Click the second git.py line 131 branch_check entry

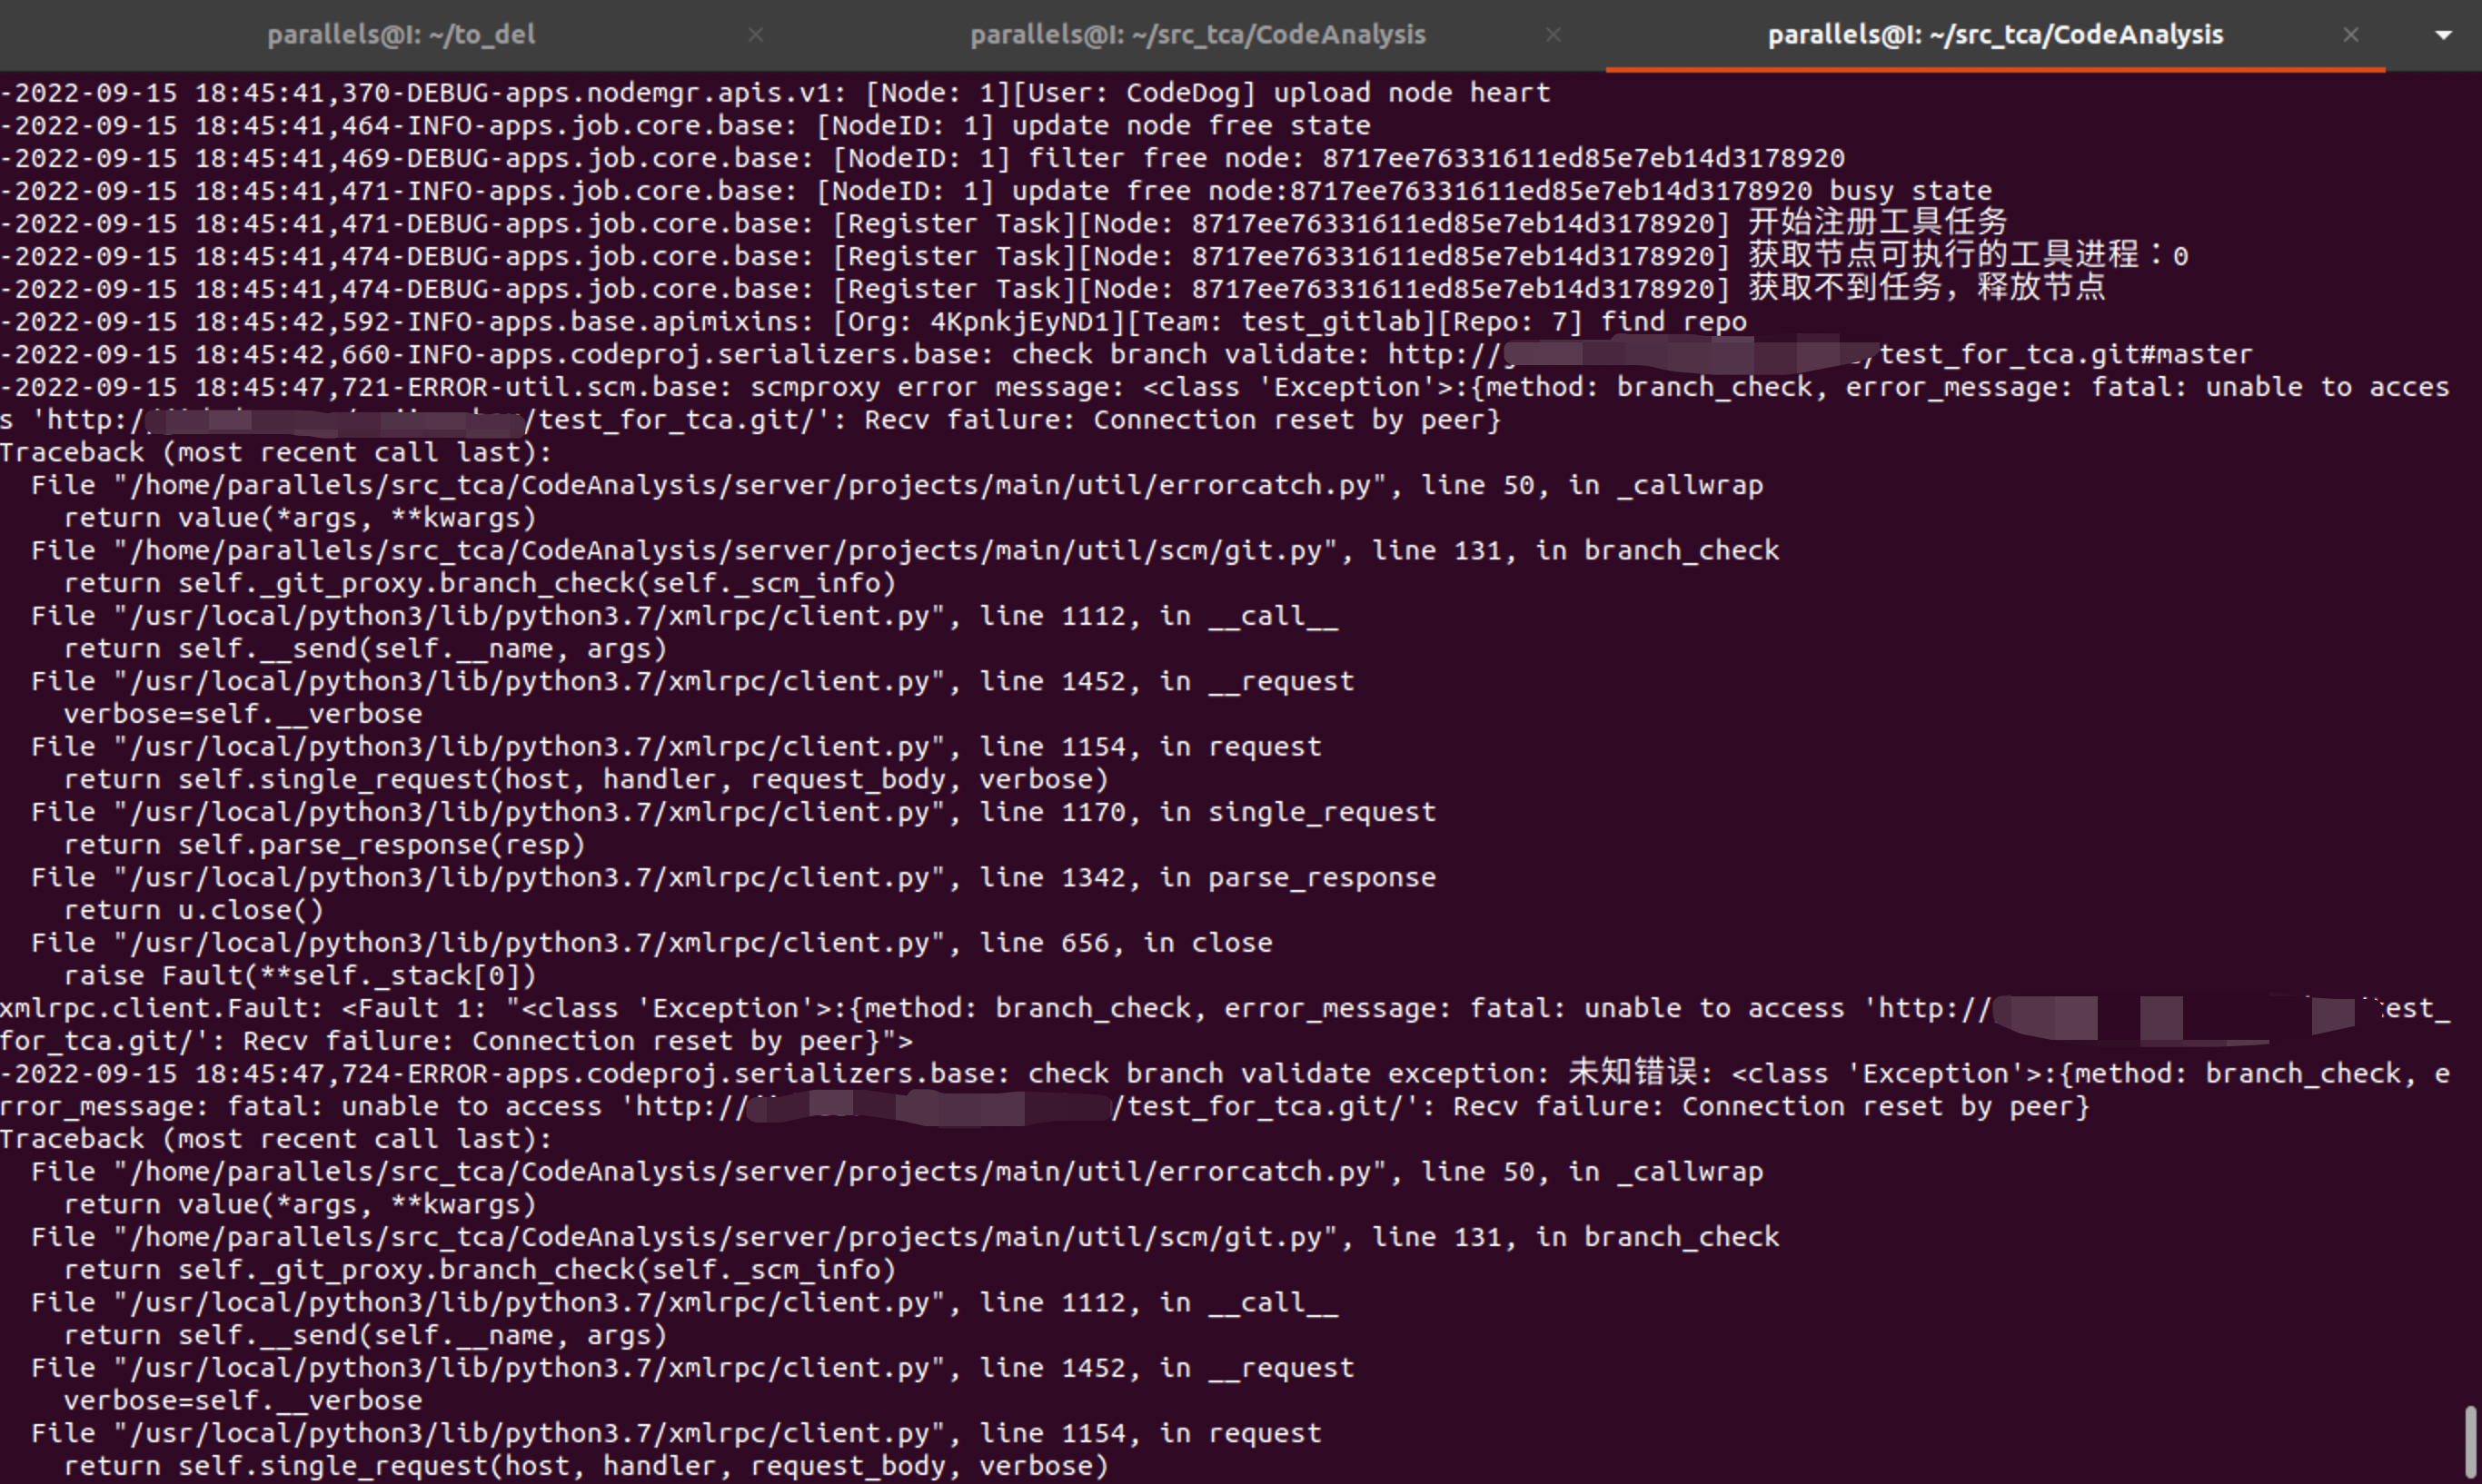905,1237
